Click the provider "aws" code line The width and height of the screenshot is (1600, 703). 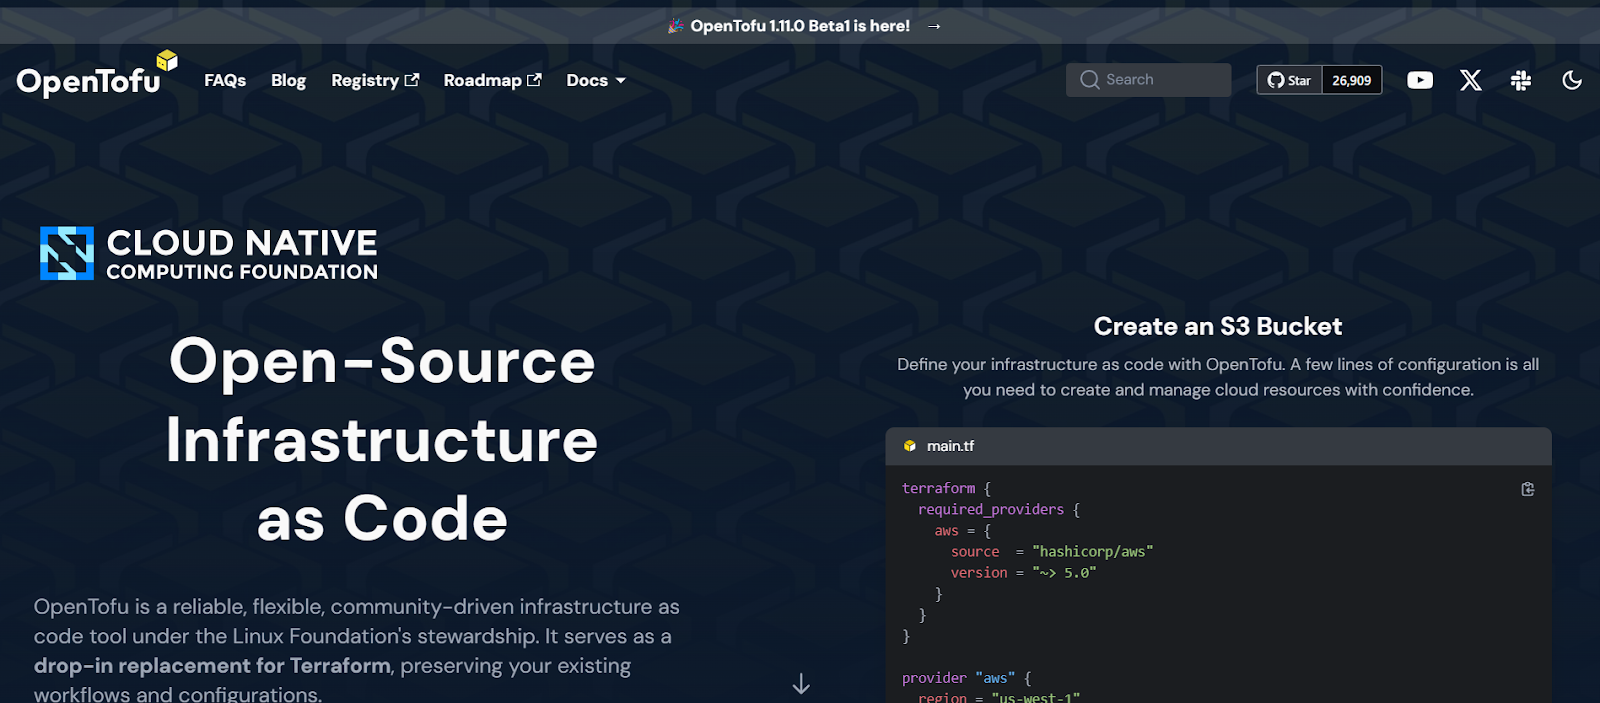tap(966, 678)
